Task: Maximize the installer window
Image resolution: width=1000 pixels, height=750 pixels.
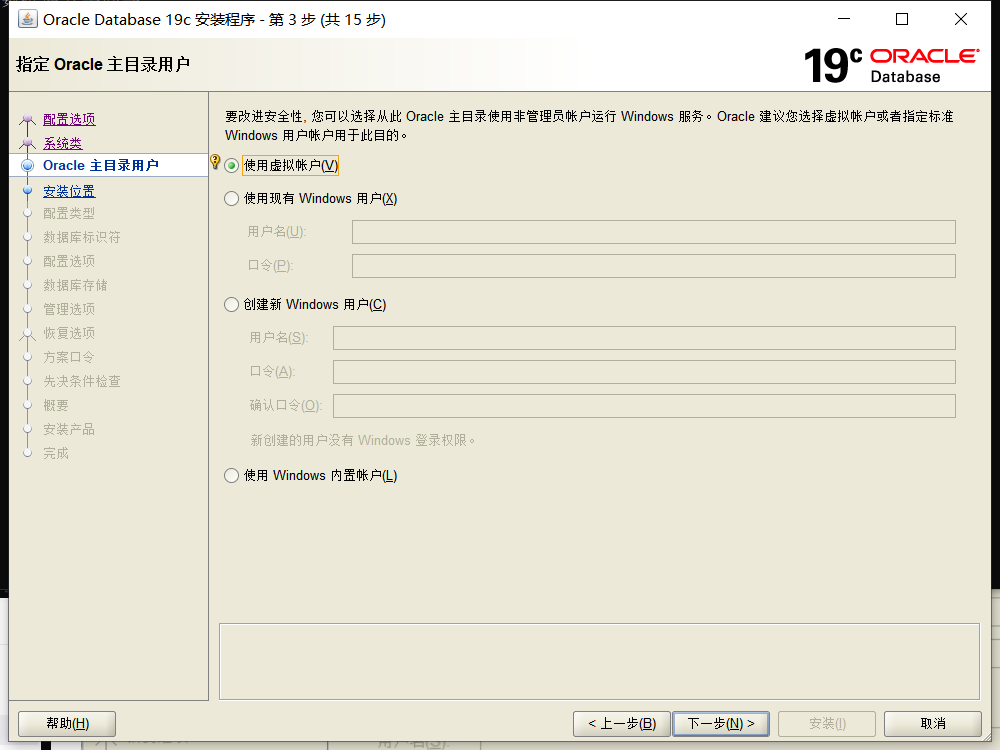Action: 902,19
